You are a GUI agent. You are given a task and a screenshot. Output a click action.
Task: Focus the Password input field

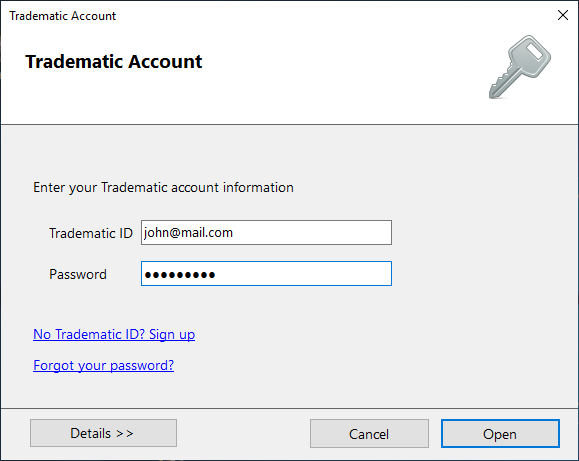coord(266,274)
